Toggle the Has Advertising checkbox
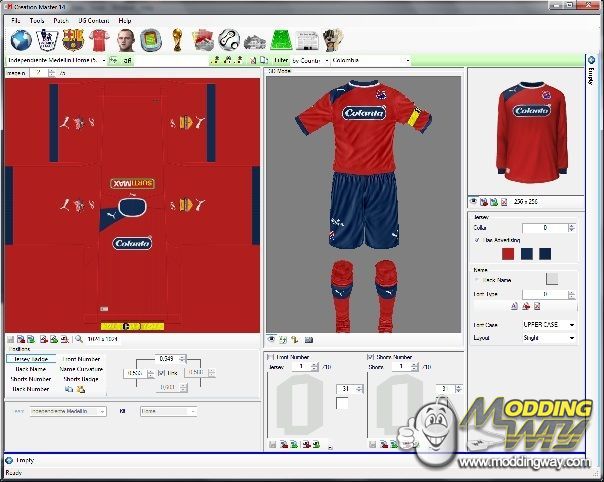Image resolution: width=604 pixels, height=482 pixels. point(476,240)
